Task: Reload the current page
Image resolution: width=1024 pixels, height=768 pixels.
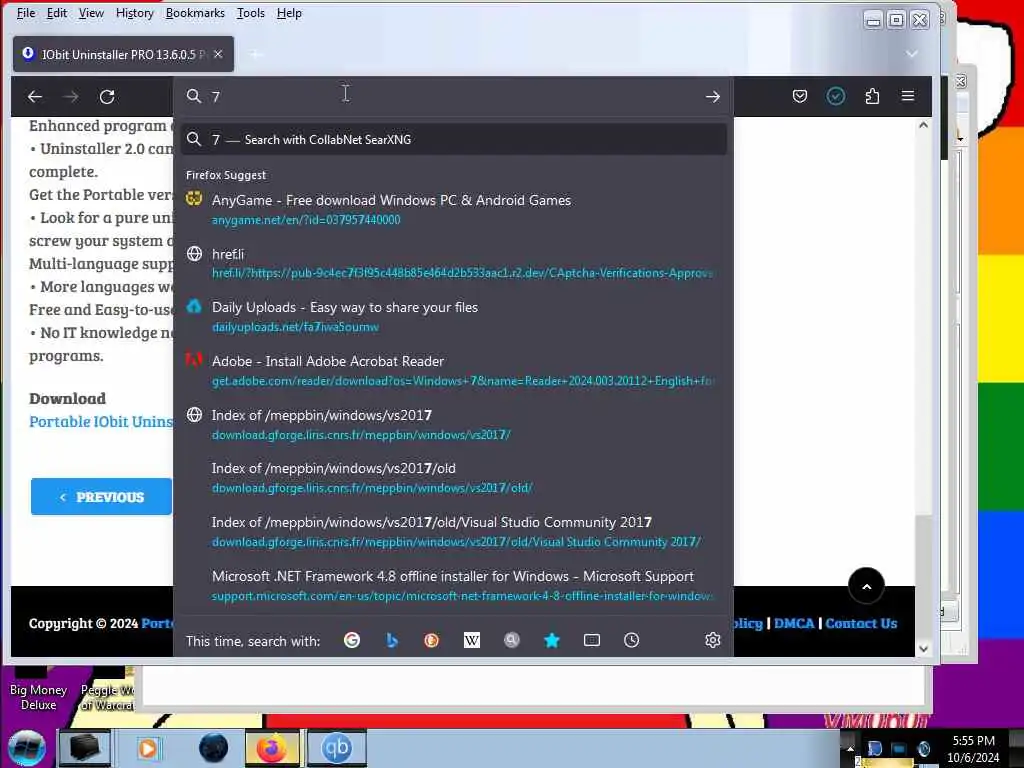Action: [x=107, y=97]
